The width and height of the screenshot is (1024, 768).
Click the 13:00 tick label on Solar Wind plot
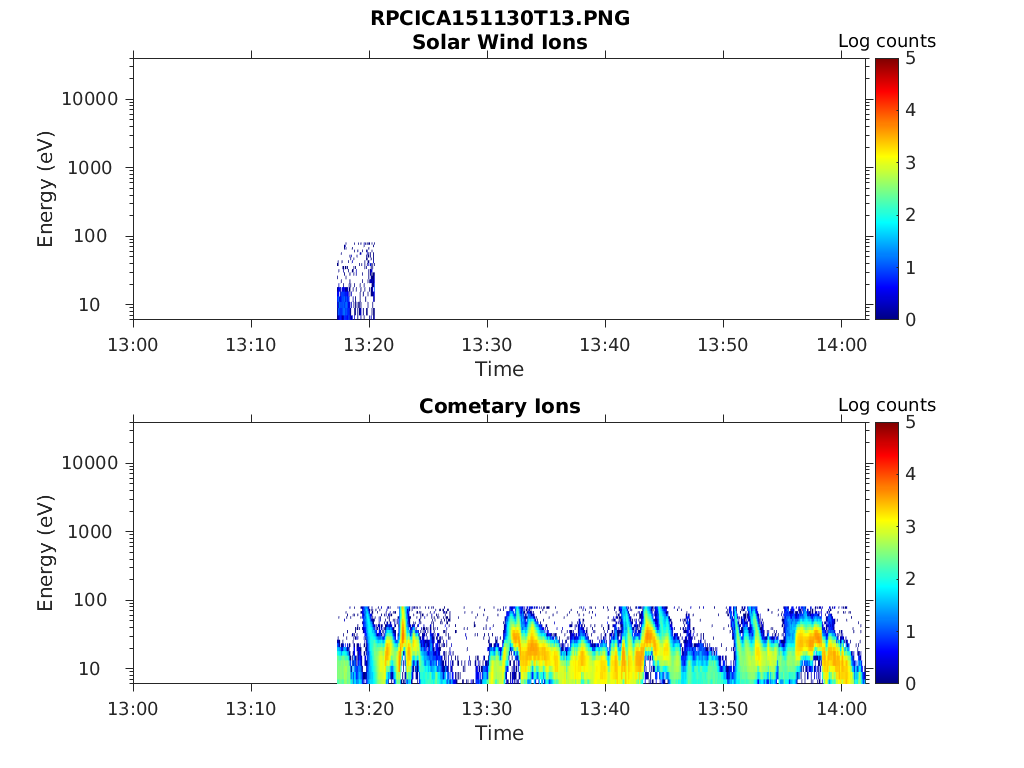click(133, 344)
